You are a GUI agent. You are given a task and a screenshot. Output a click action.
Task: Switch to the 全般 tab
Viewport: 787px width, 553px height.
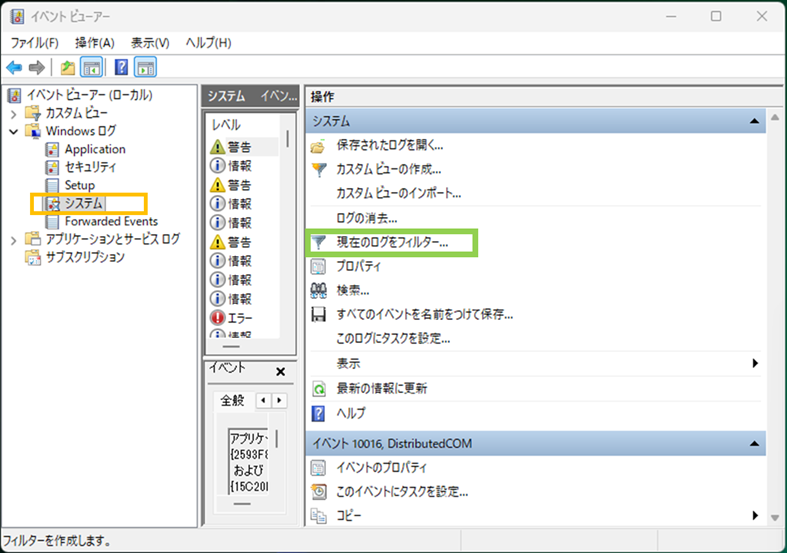[232, 400]
